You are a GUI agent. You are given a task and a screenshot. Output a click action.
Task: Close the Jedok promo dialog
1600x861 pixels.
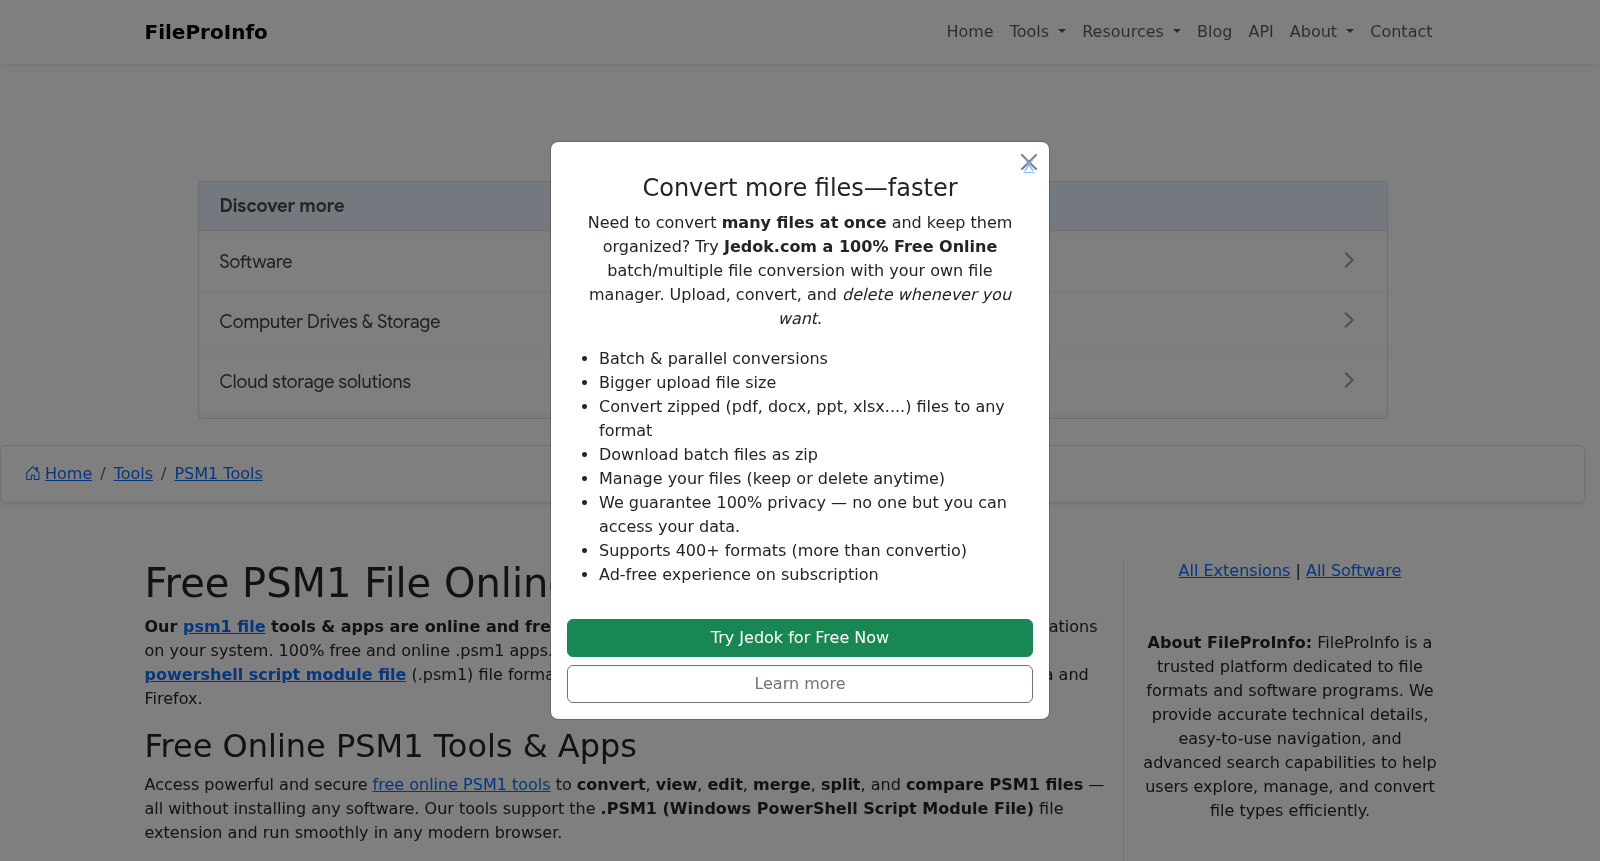1028,162
